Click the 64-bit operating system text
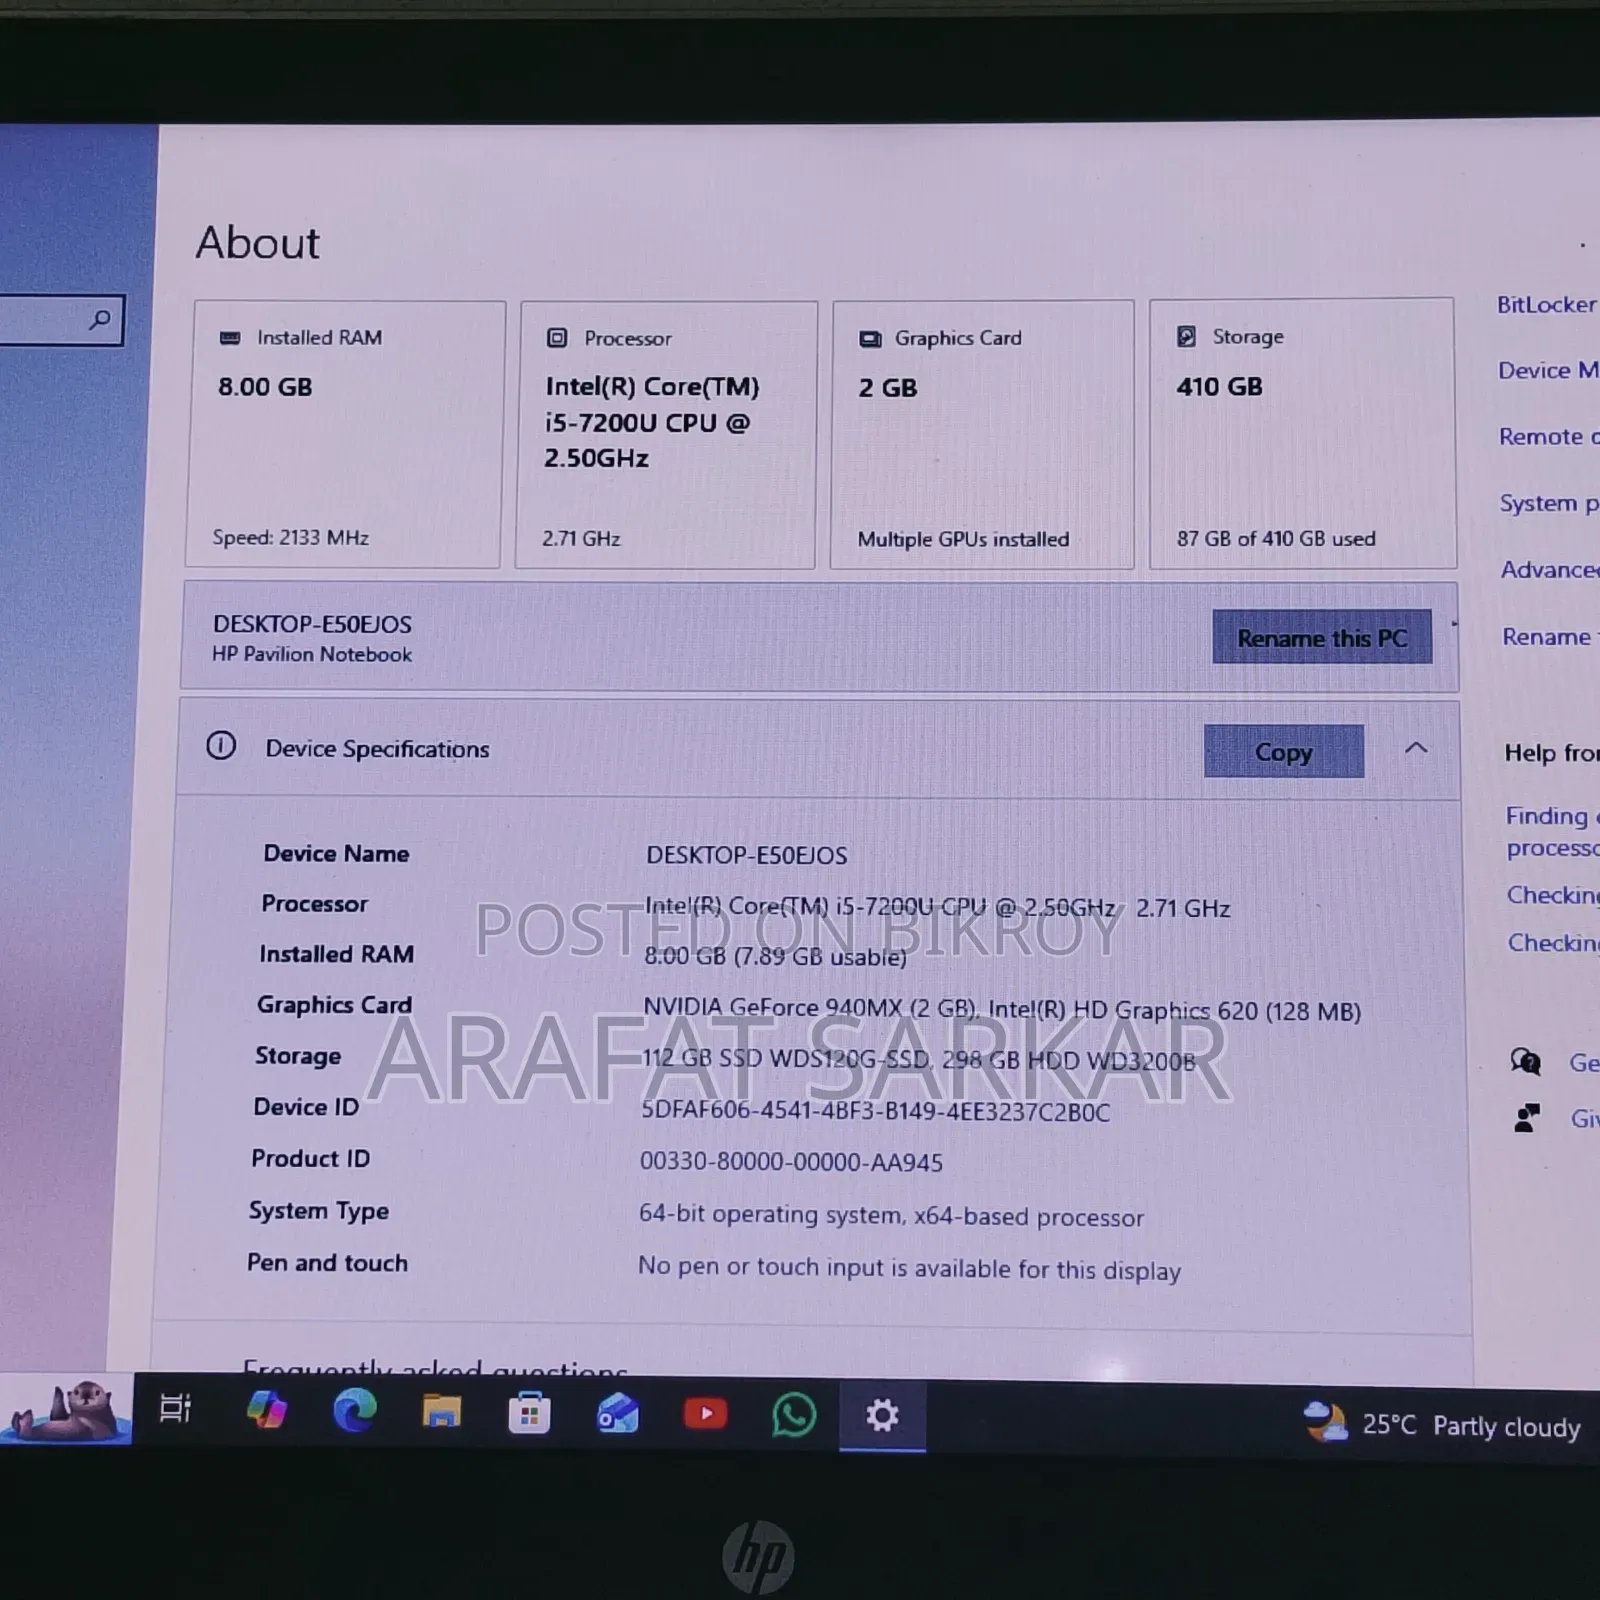Image resolution: width=1600 pixels, height=1600 pixels. (x=891, y=1215)
